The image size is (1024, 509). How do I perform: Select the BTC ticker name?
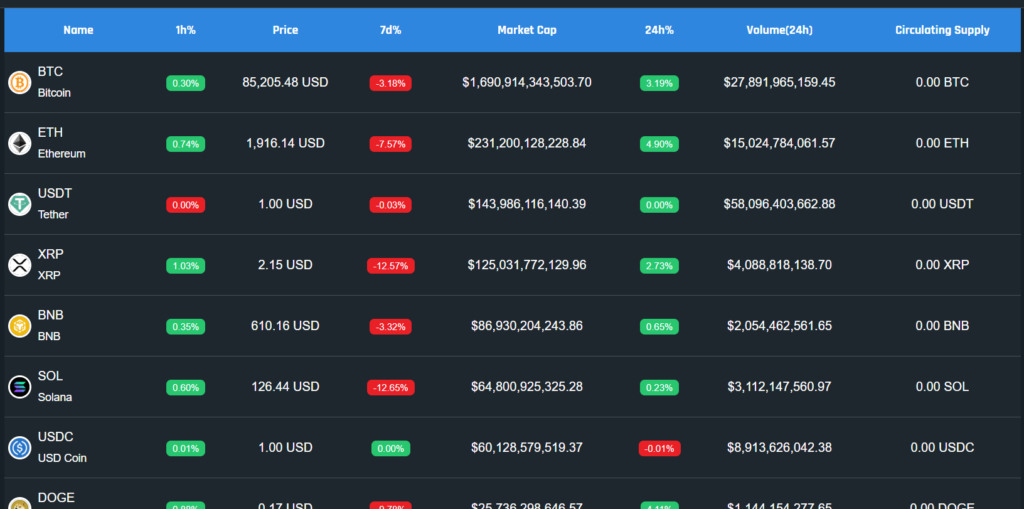tap(50, 72)
